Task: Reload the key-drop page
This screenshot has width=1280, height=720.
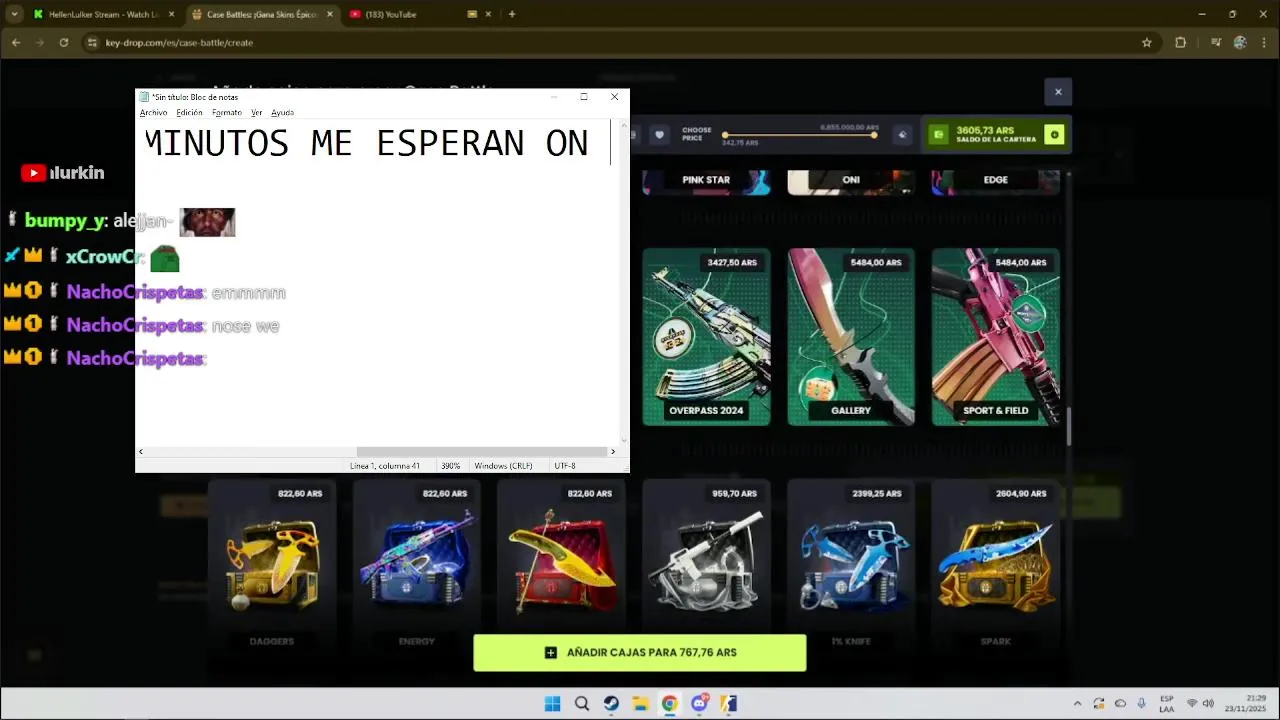Action: pyautogui.click(x=63, y=42)
